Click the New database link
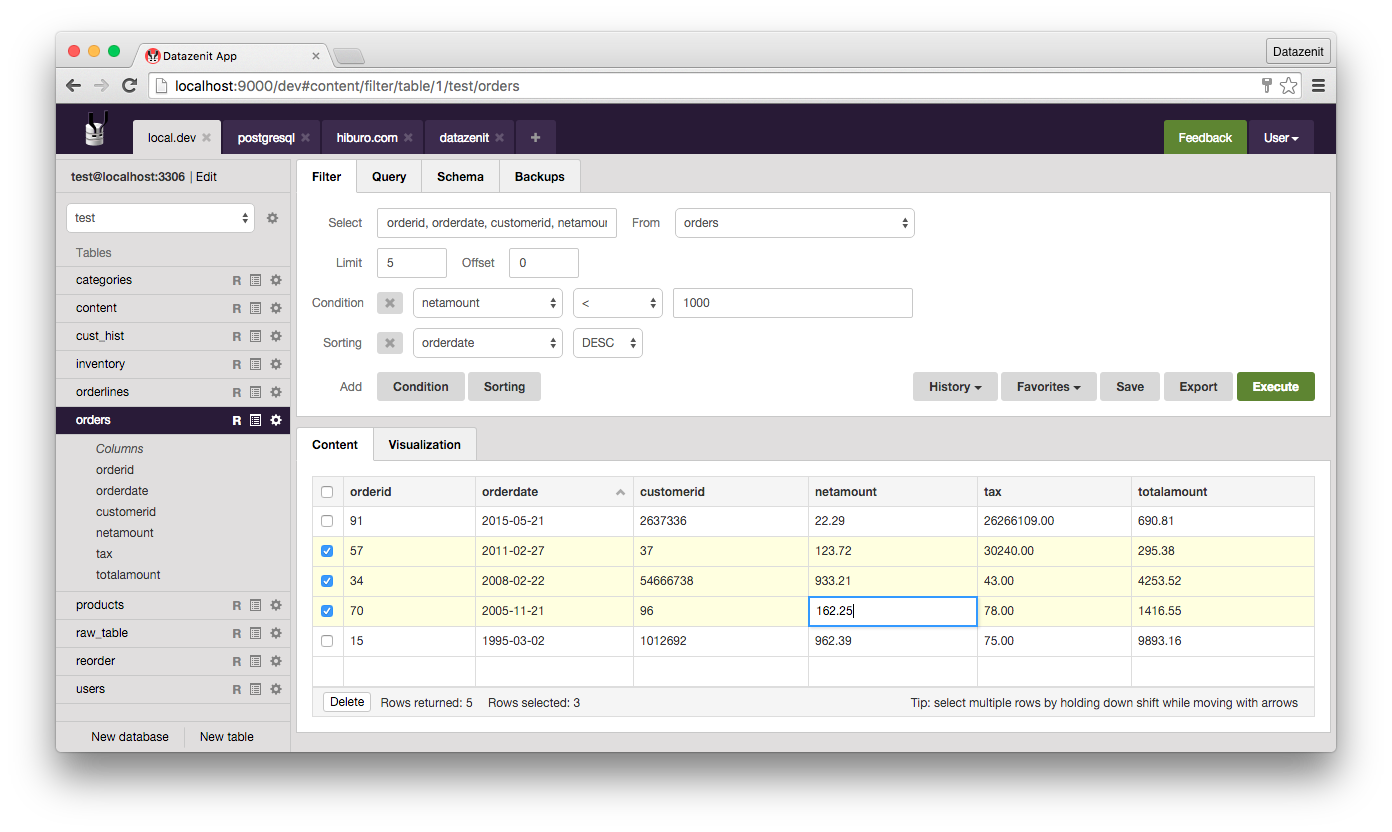The width and height of the screenshot is (1392, 832). [130, 737]
